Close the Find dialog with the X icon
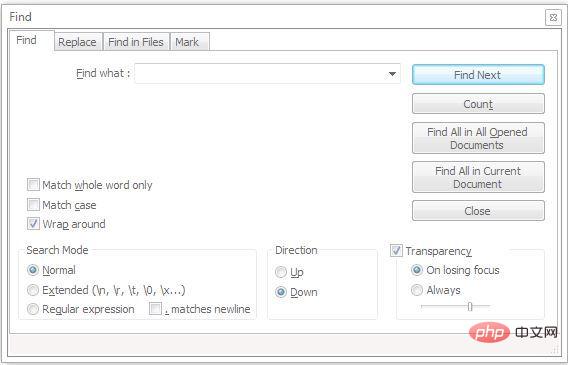Viewport: 568px width, 365px height. (553, 17)
